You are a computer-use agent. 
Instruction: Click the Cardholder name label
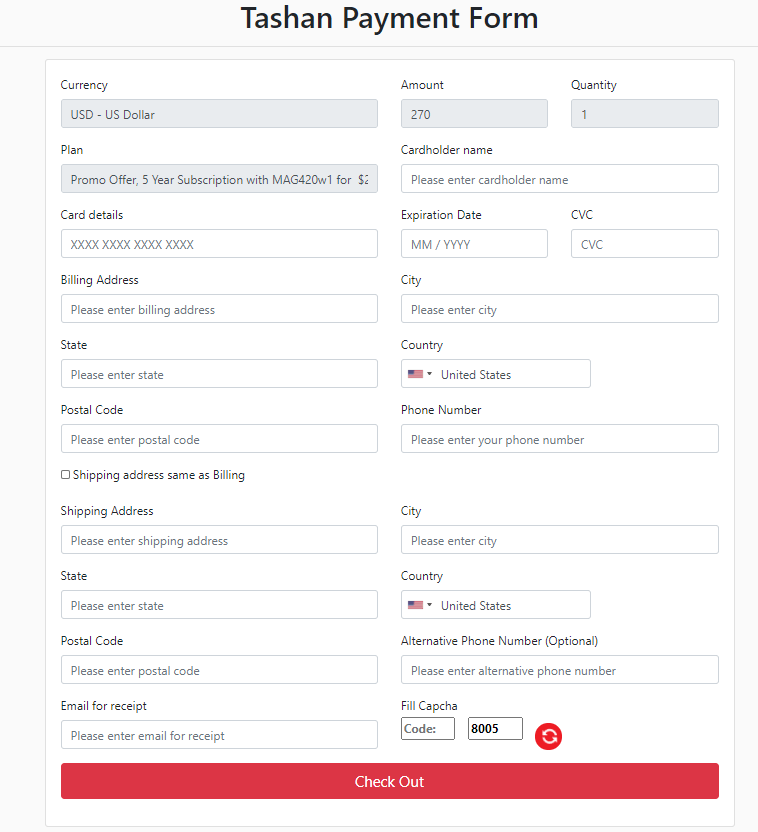point(446,150)
